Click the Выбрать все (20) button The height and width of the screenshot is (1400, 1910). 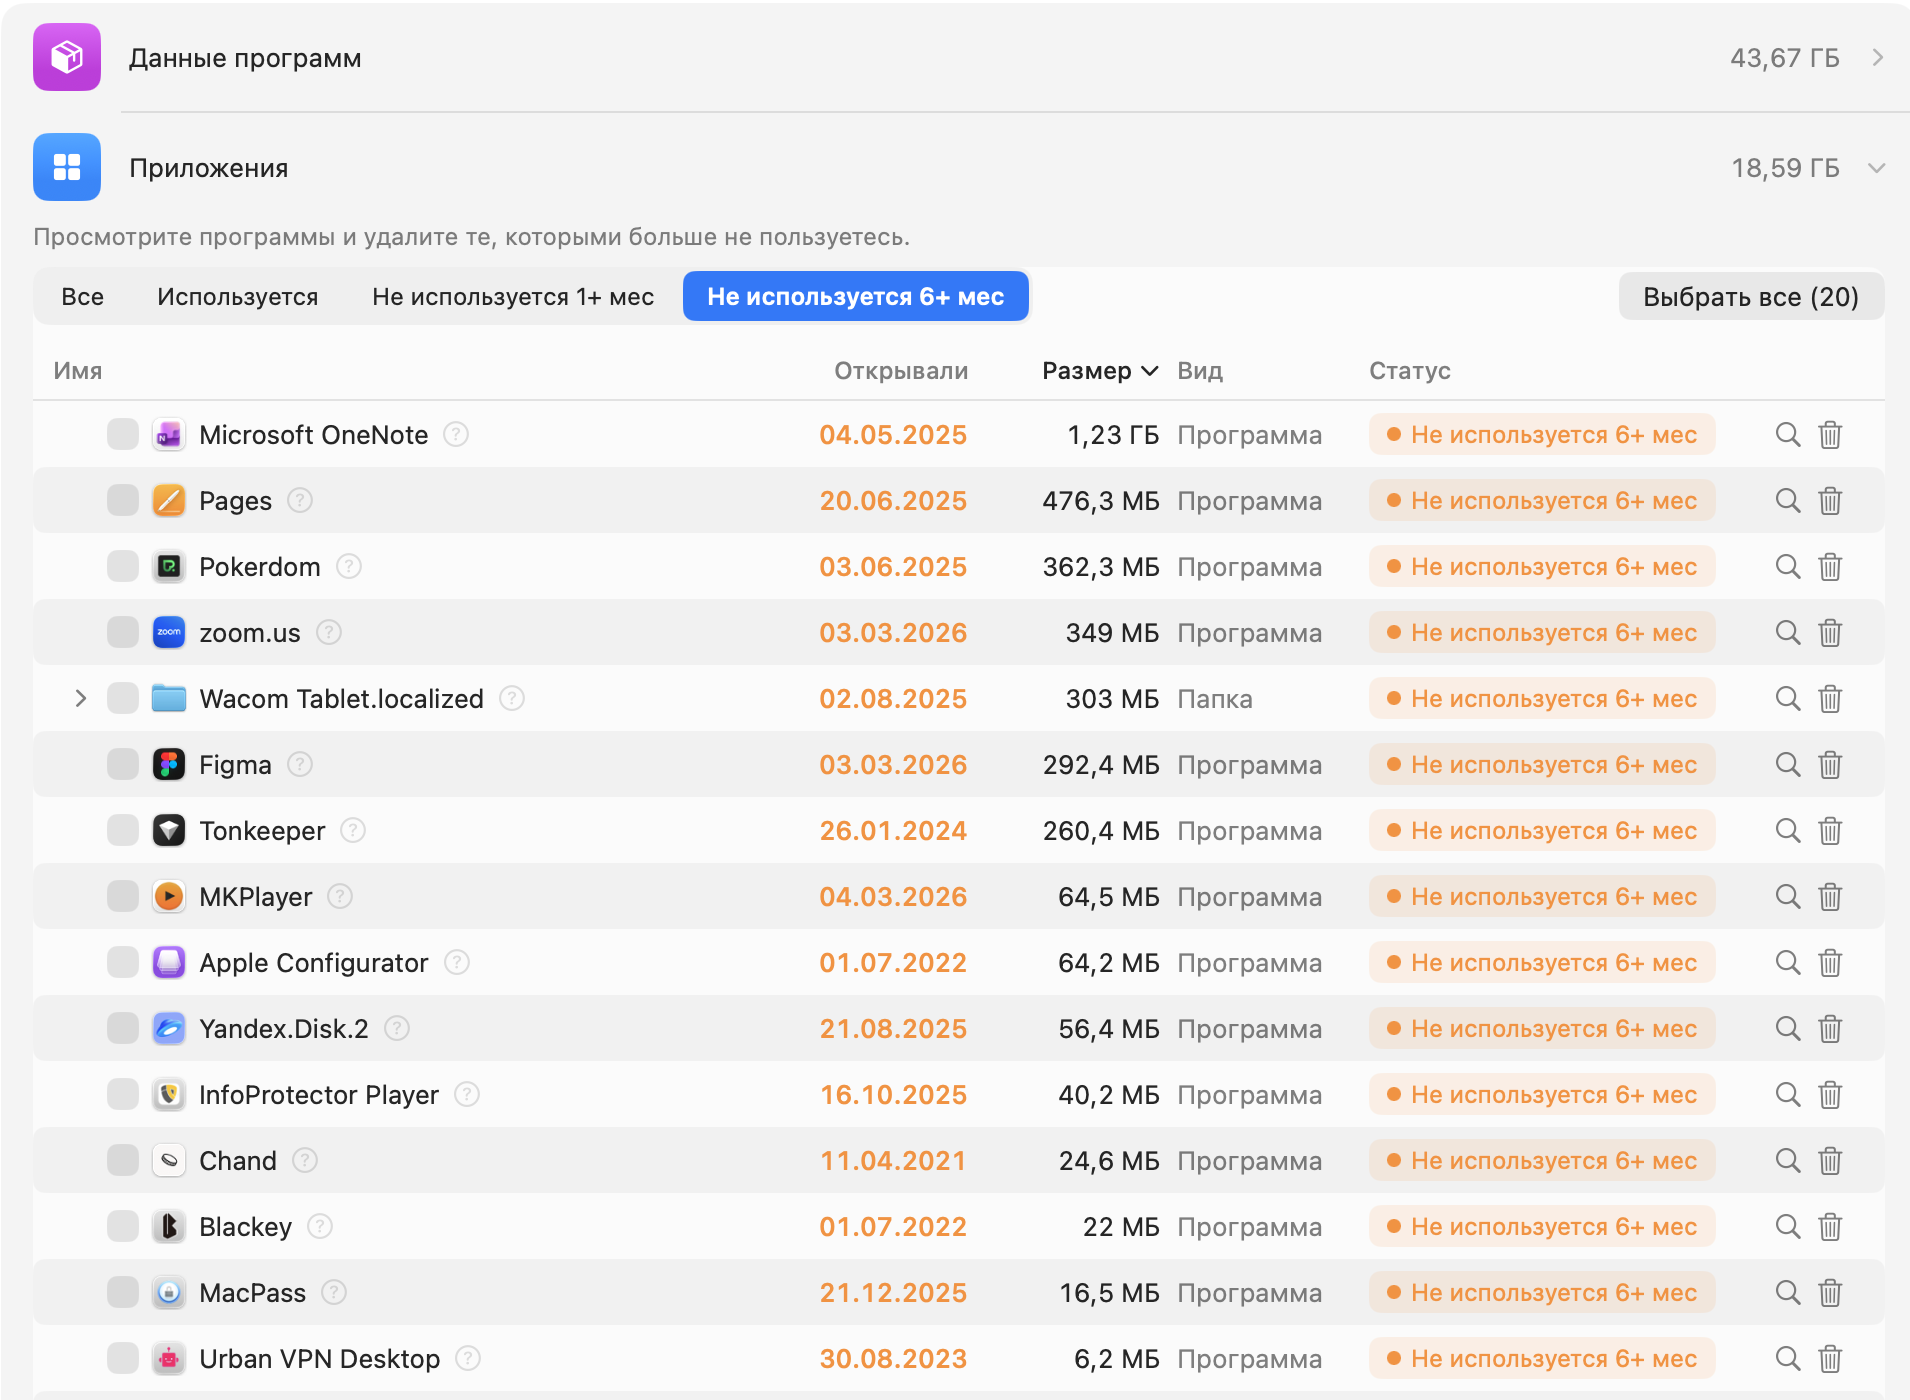(x=1751, y=297)
